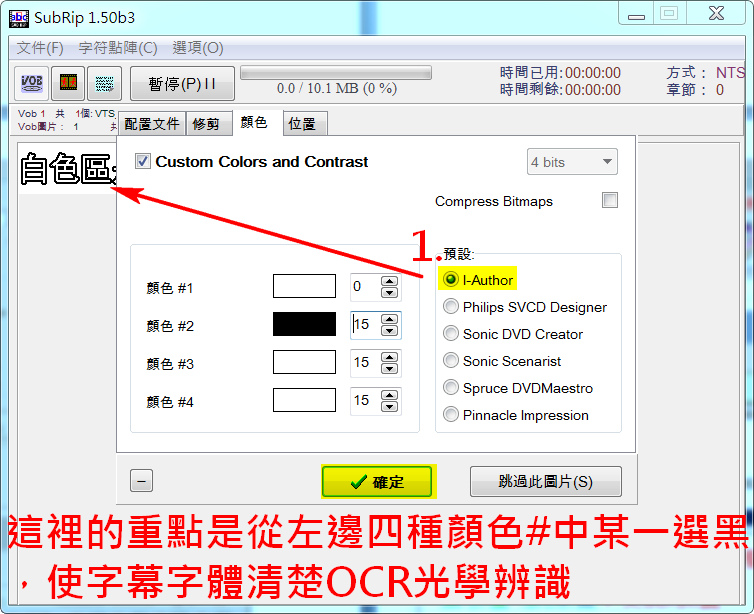This screenshot has width=754, height=614.
Task: Pause processing with 暫停(P) button
Action: [x=182, y=84]
